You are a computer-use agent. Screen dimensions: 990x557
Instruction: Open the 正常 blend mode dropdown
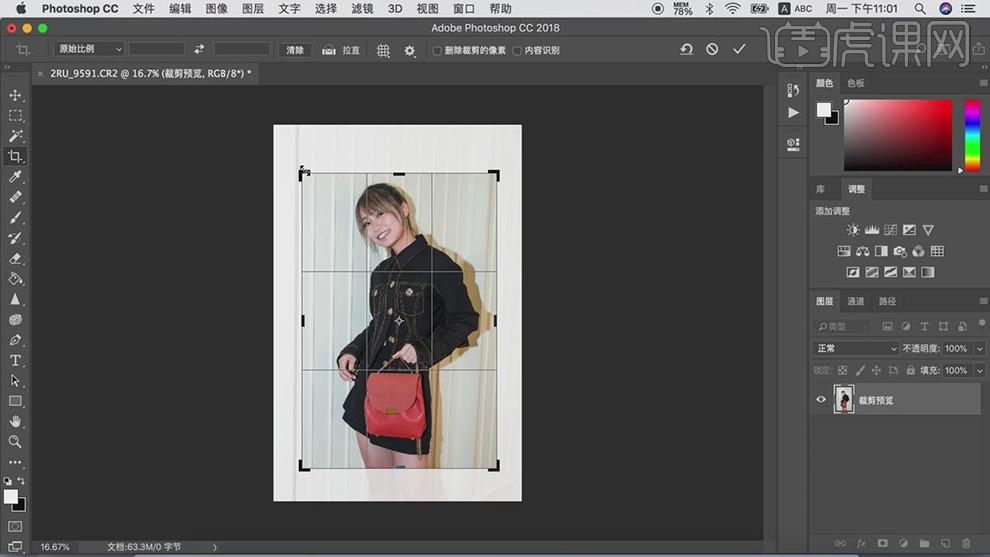(x=855, y=349)
